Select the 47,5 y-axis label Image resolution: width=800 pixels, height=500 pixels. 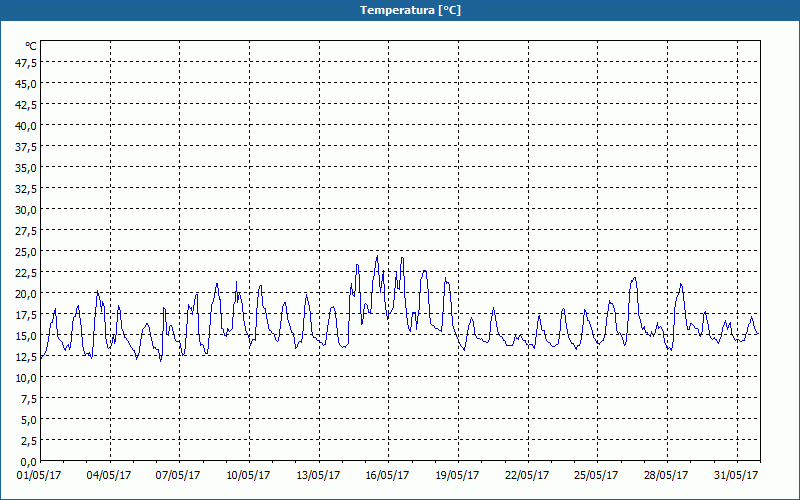tap(27, 62)
